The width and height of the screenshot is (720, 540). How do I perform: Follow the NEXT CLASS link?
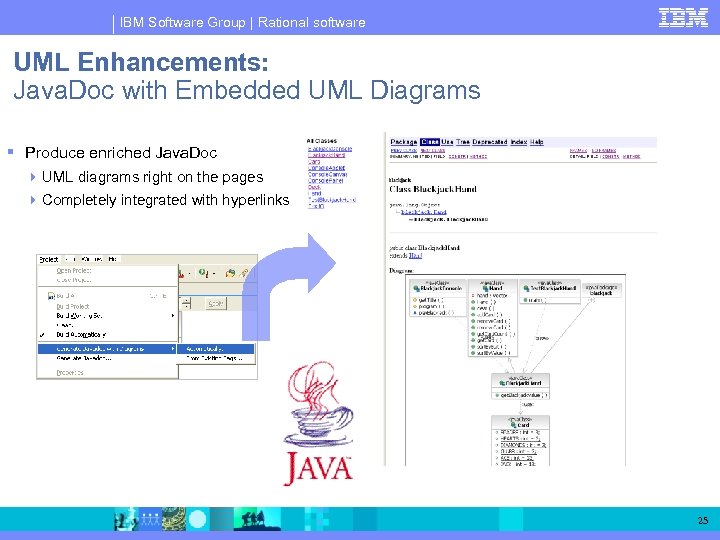point(433,150)
